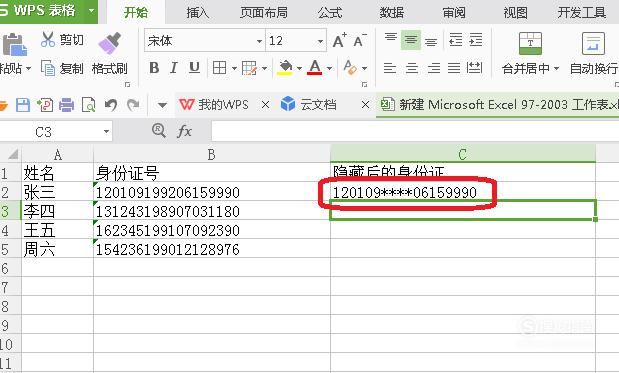Switch to the 开发工具 ribbon tab
This screenshot has width=619, height=373.
tap(581, 13)
